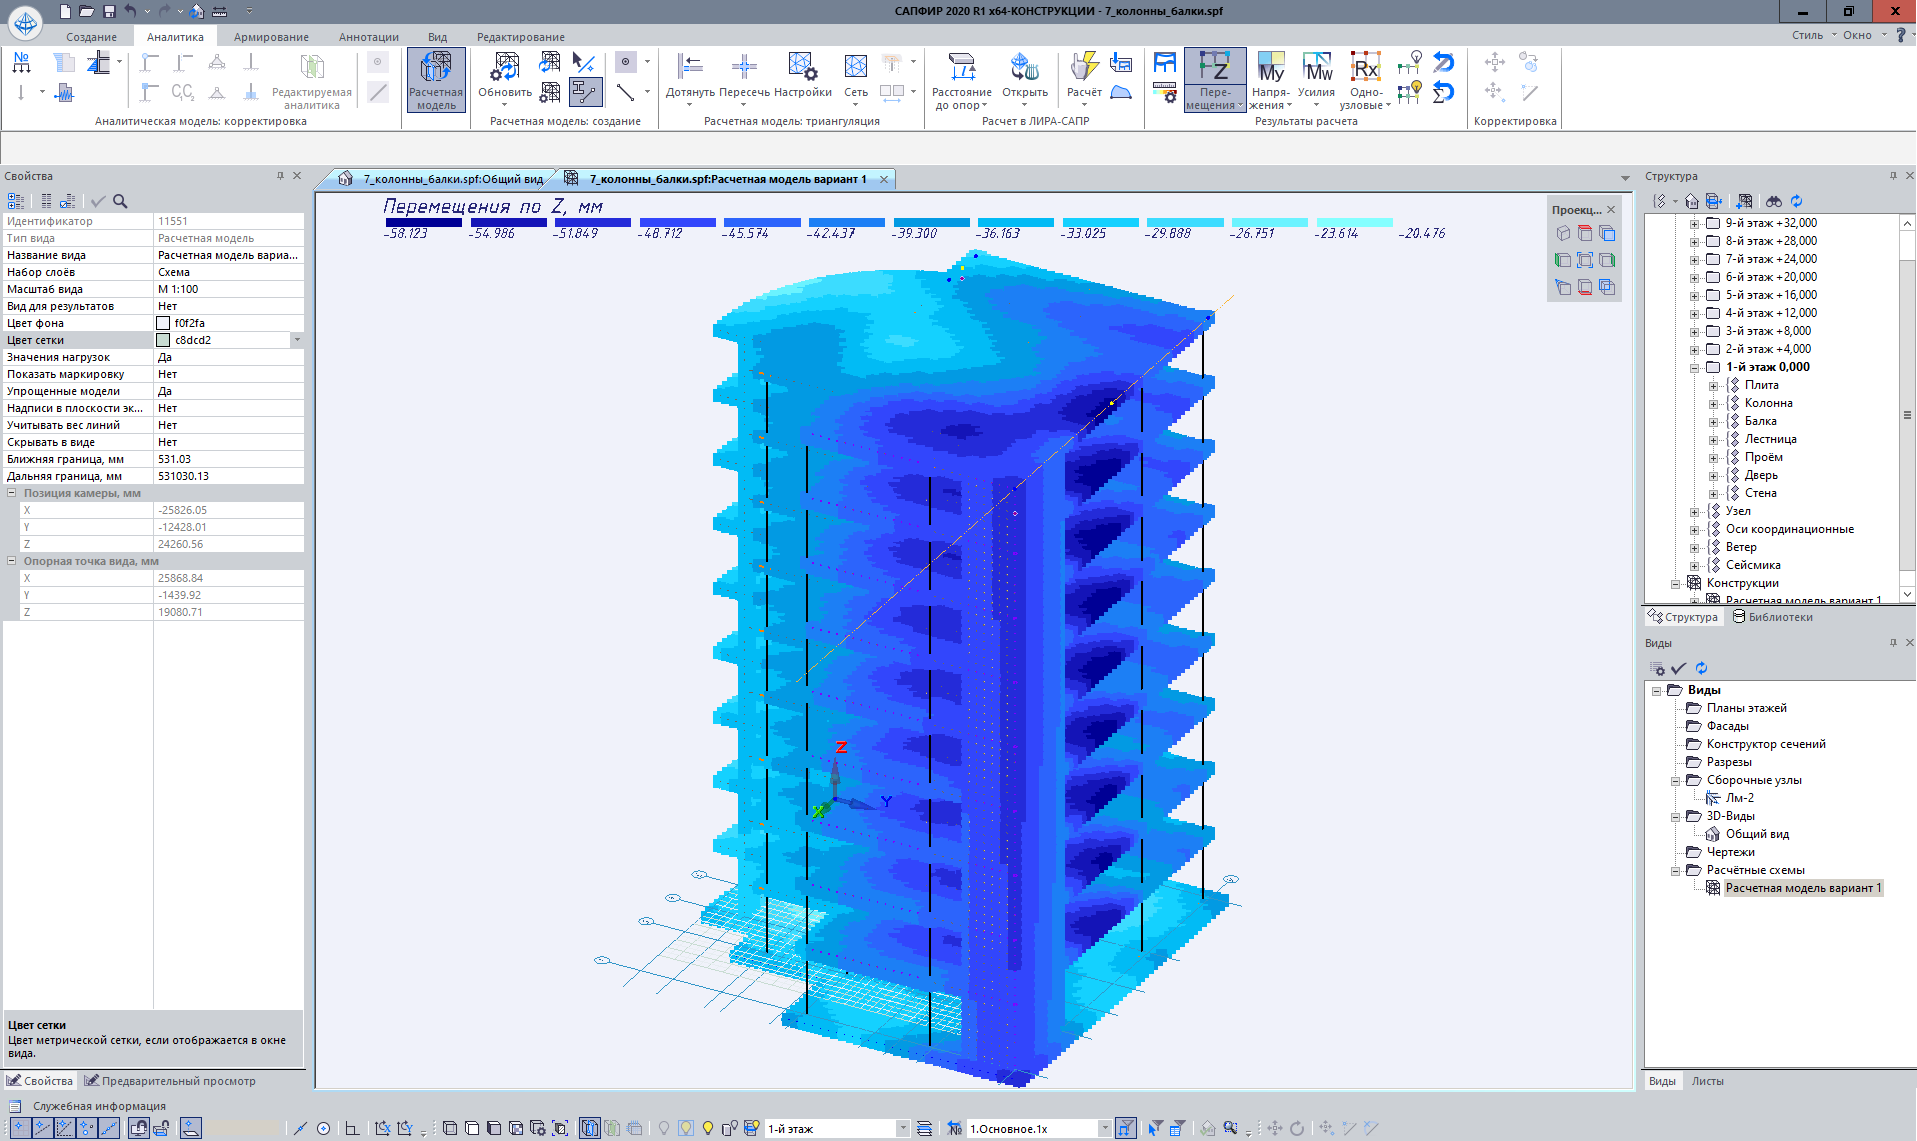Image resolution: width=1917 pixels, height=1141 pixels.
Task: Switch to the Армирование ribbon tab
Action: (x=271, y=37)
